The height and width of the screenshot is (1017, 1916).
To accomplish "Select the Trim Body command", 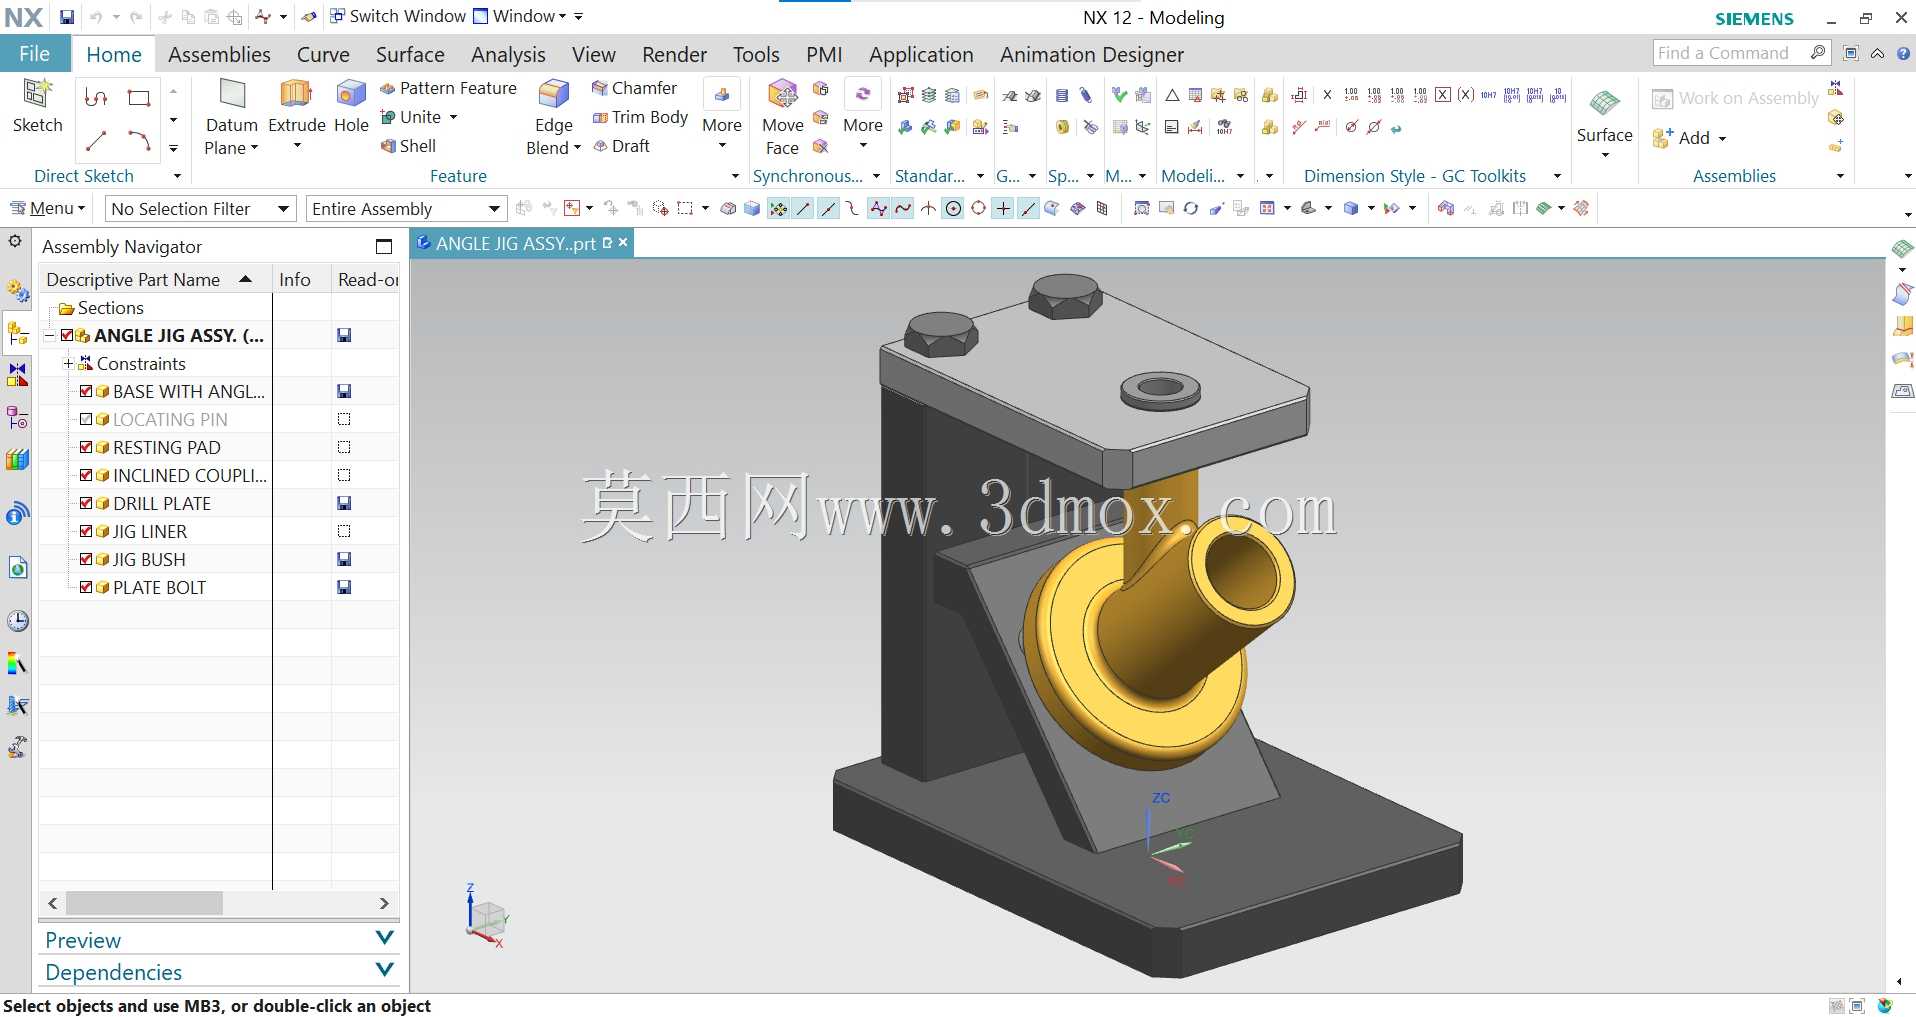I will [x=640, y=117].
